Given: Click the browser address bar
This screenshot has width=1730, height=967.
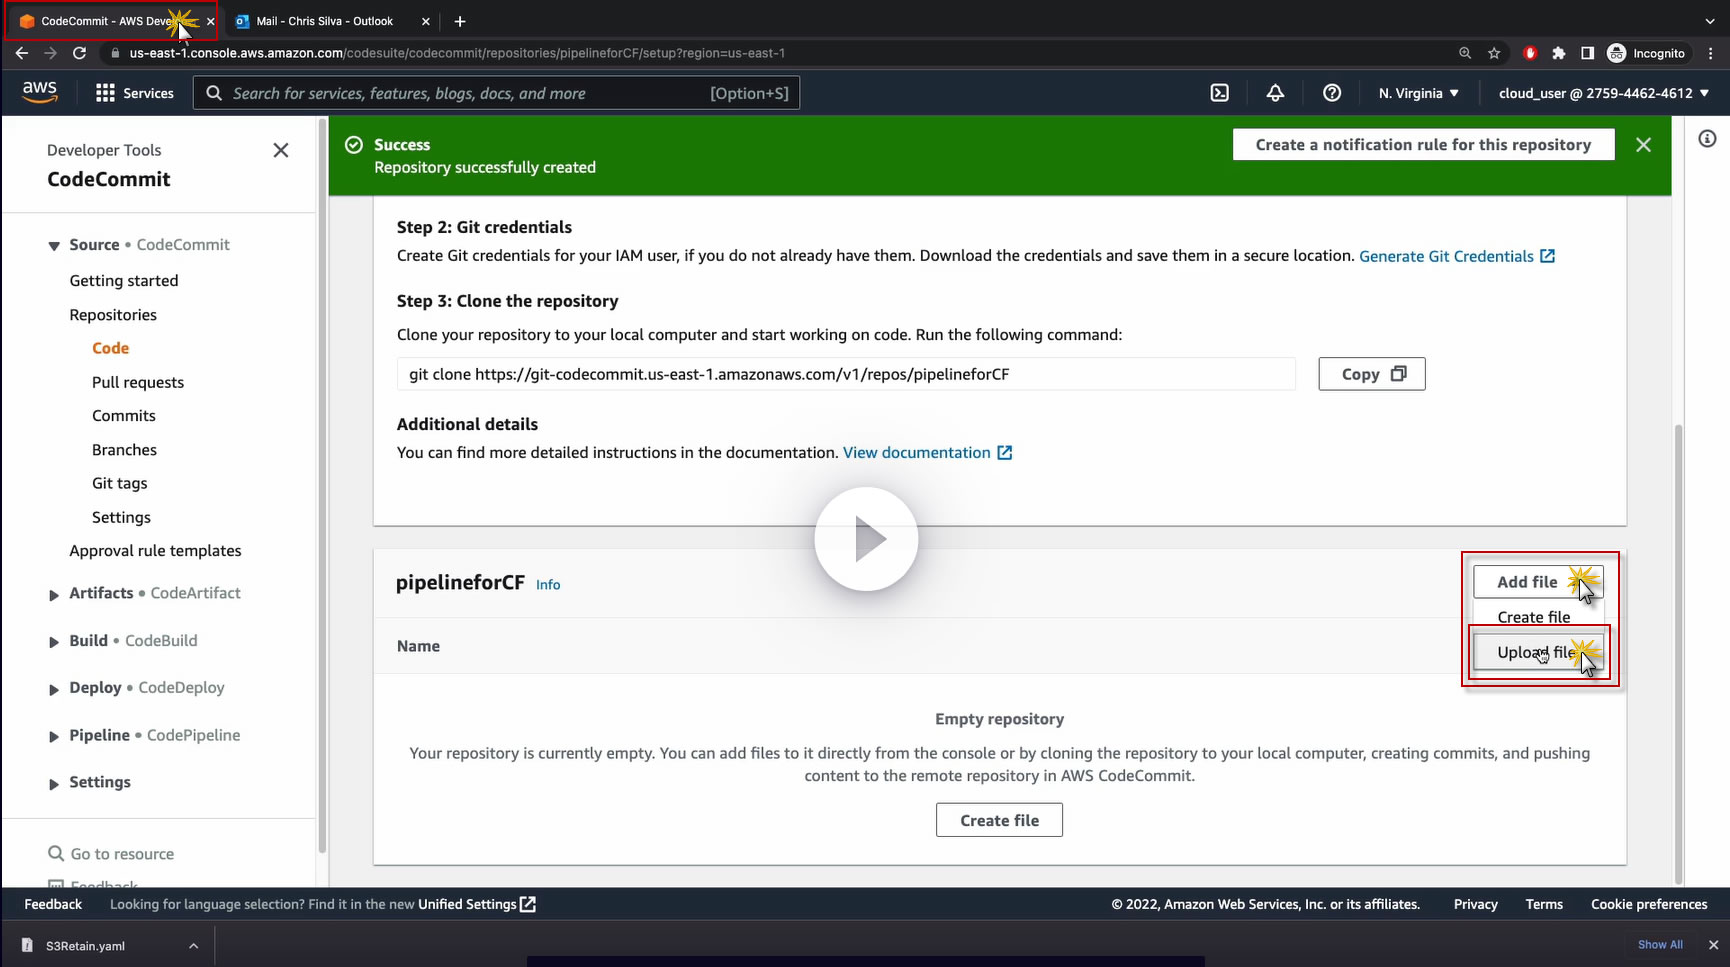Looking at the screenshot, I should point(780,53).
